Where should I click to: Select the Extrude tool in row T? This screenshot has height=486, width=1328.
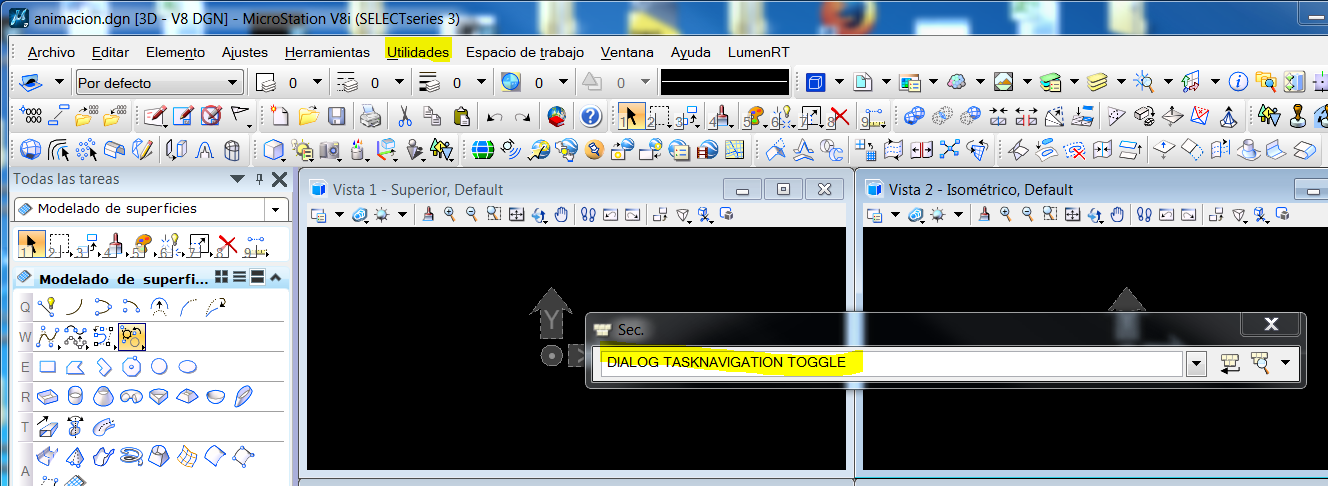point(47,427)
